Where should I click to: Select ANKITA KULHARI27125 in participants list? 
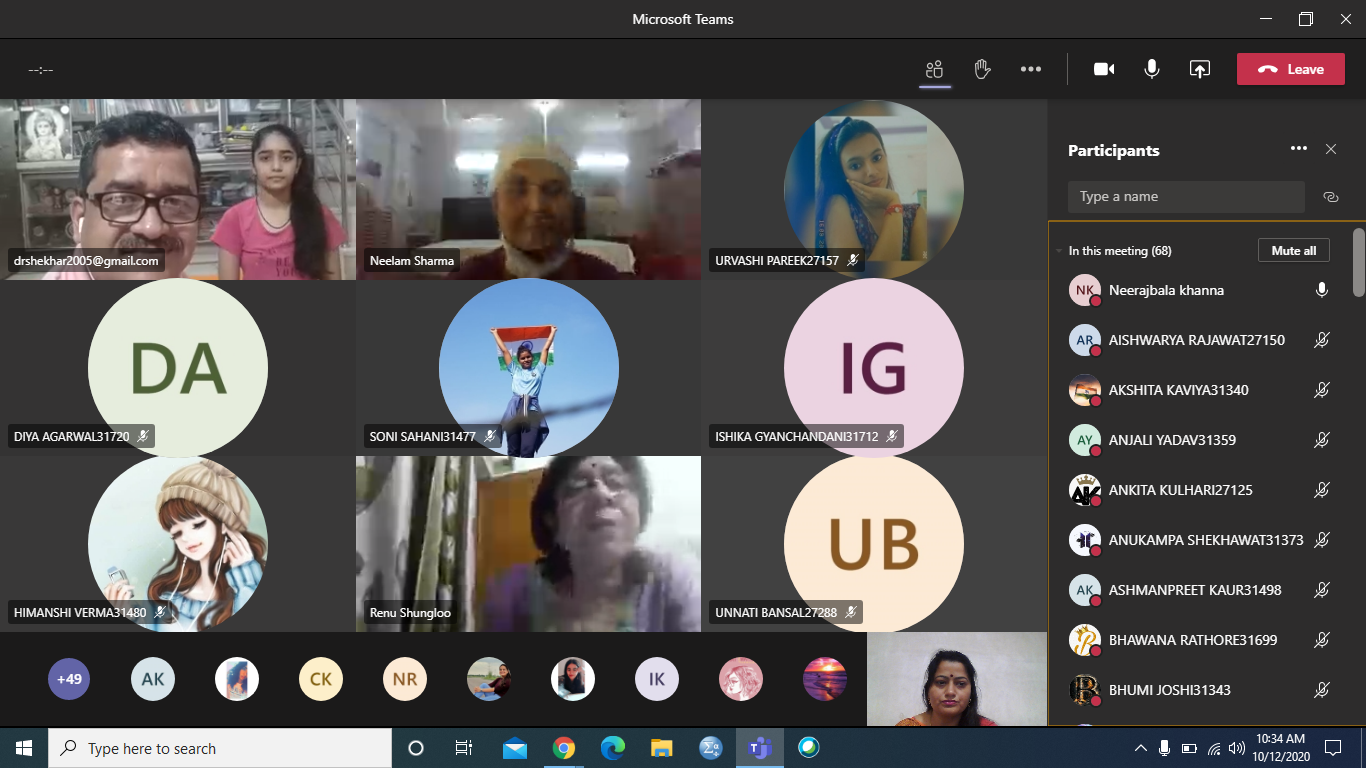(x=1180, y=490)
